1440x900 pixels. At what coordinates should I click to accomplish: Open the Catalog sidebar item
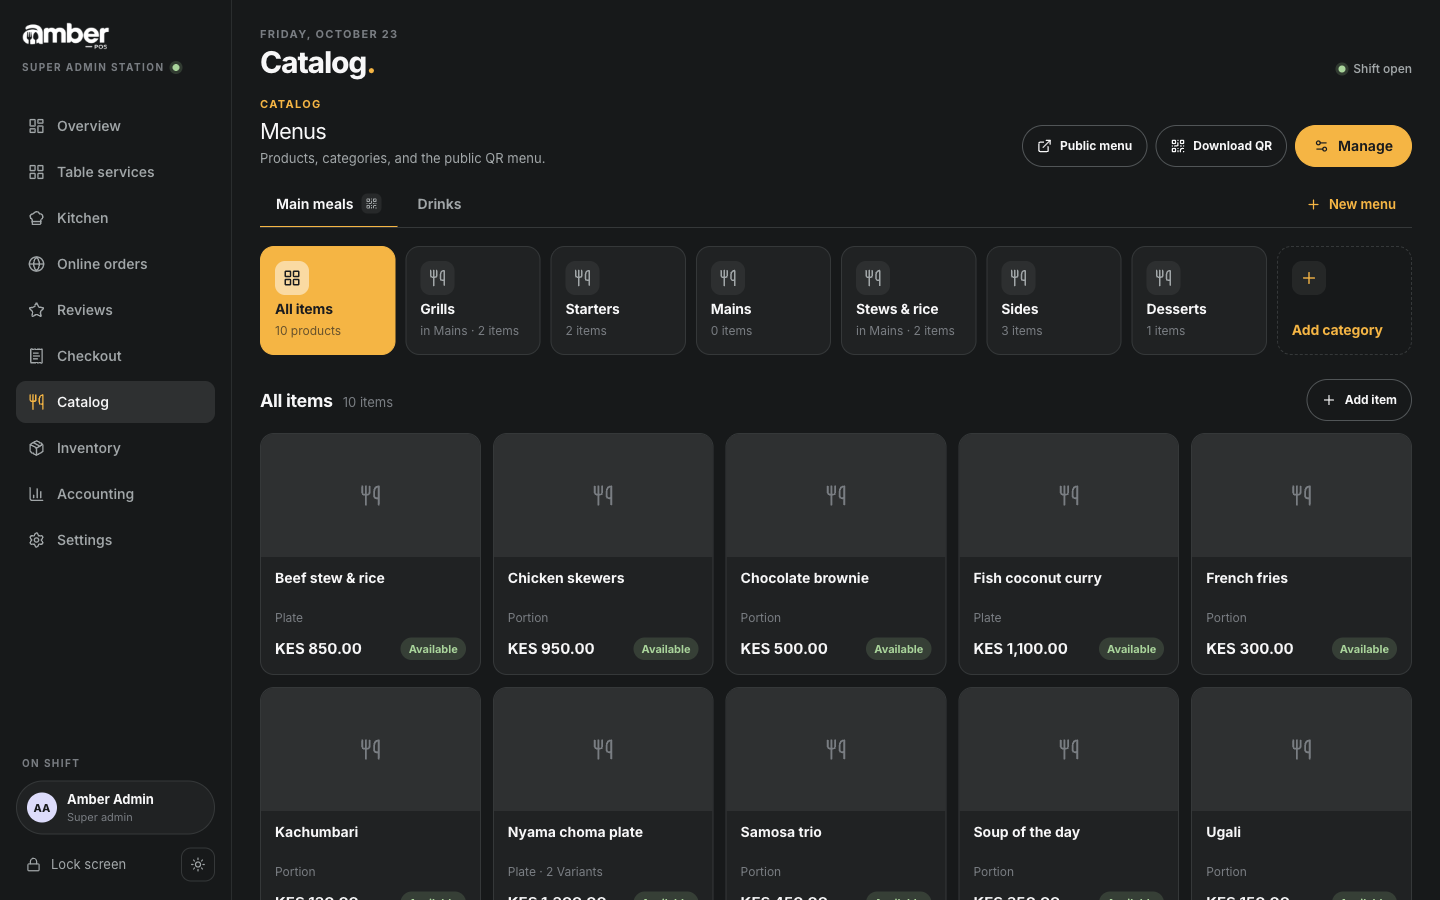coord(115,402)
